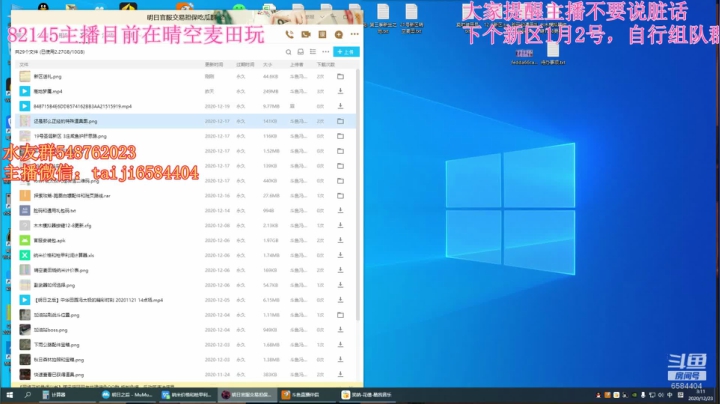
Task: Download the txt file dated 2020-12-14
Action: (x=340, y=210)
